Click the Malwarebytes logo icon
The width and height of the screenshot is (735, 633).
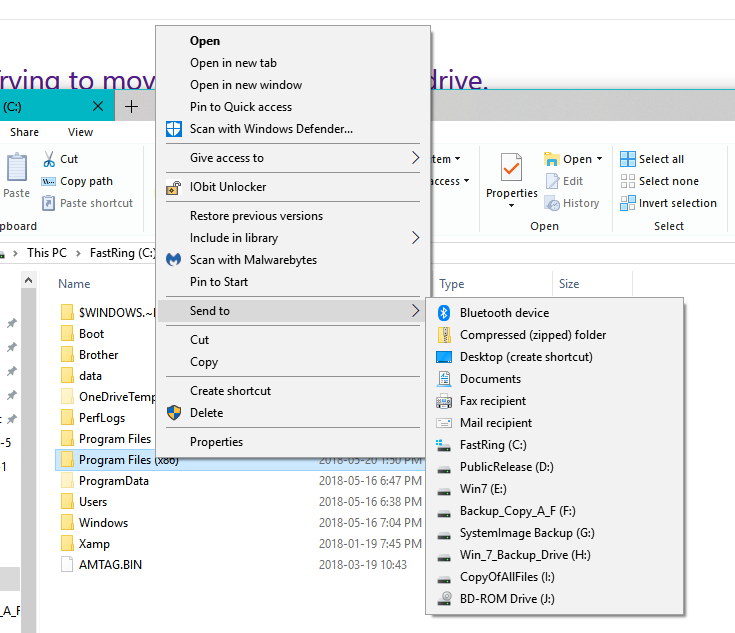pyautogui.click(x=174, y=259)
